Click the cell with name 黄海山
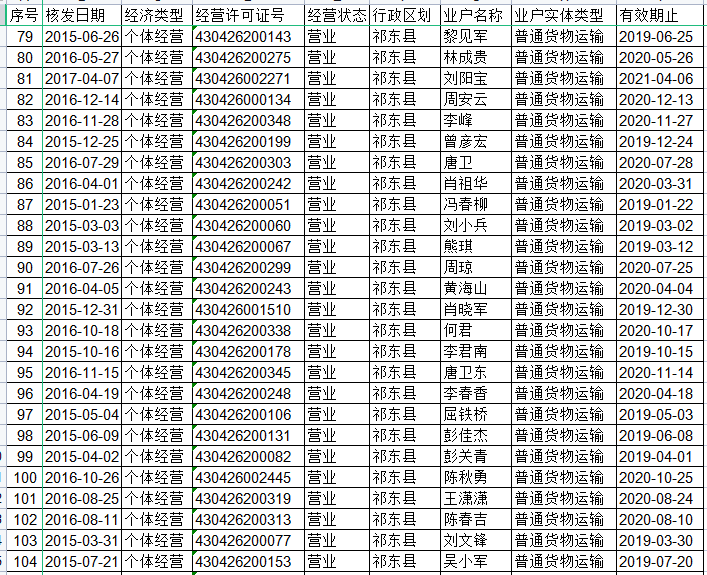The image size is (707, 575). click(465, 288)
